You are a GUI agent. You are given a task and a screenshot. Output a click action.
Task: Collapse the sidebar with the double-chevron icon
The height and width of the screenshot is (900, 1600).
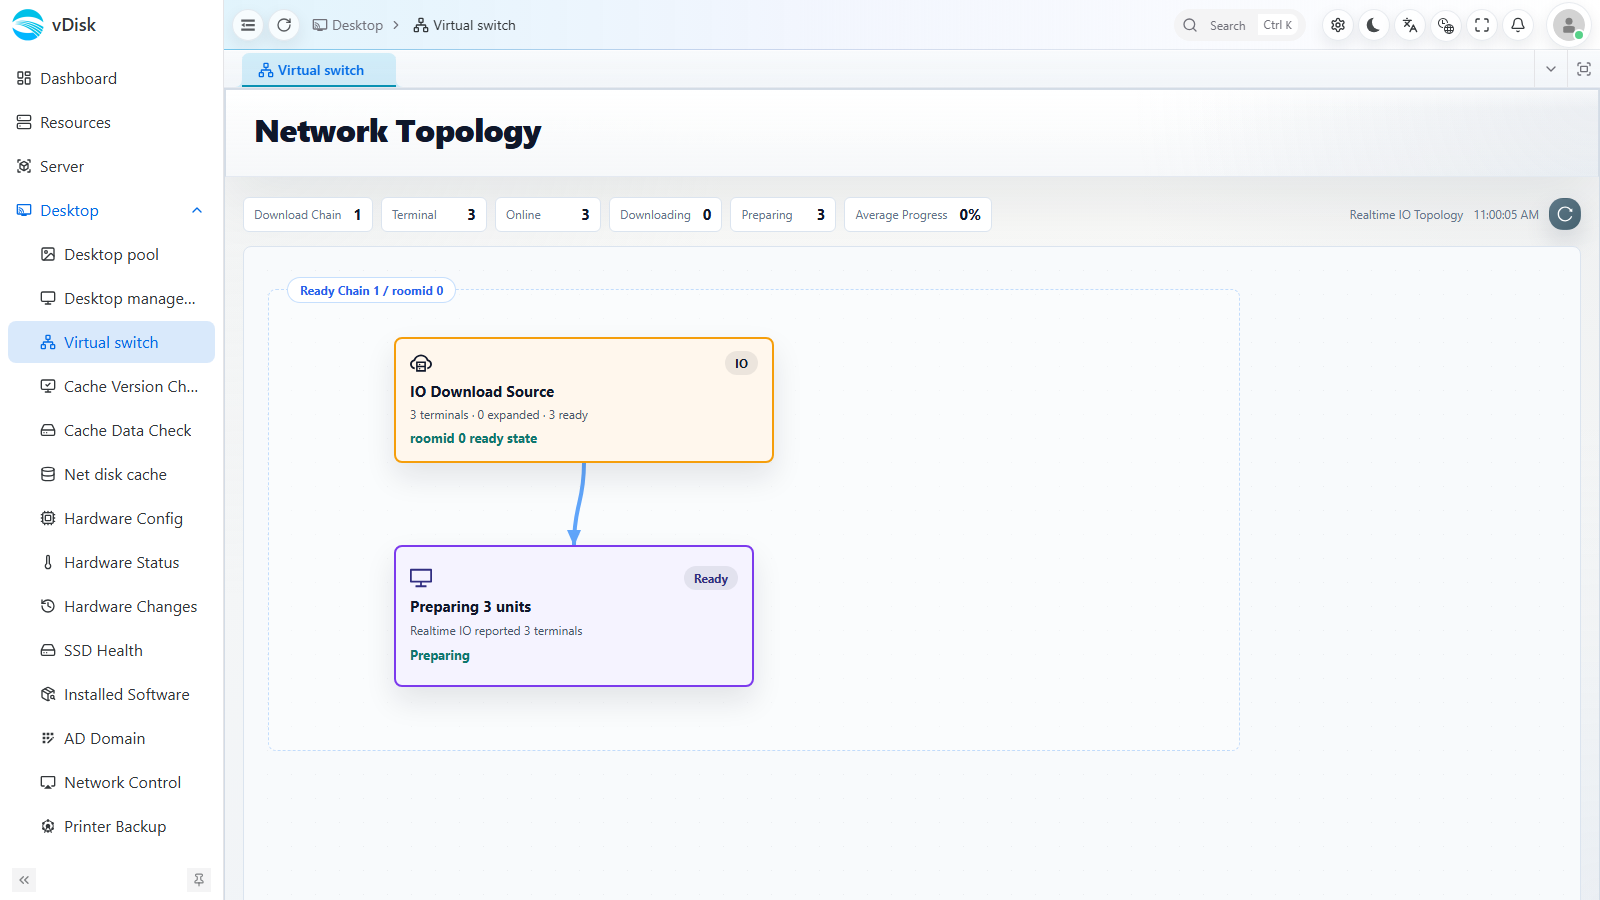point(24,880)
